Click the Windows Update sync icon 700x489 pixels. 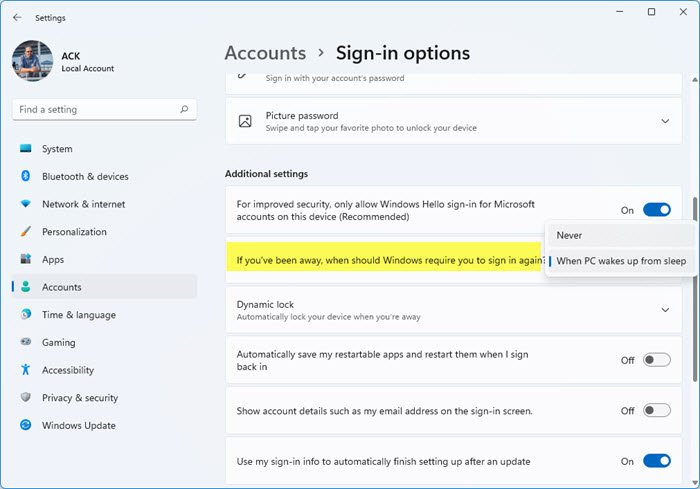(26, 425)
